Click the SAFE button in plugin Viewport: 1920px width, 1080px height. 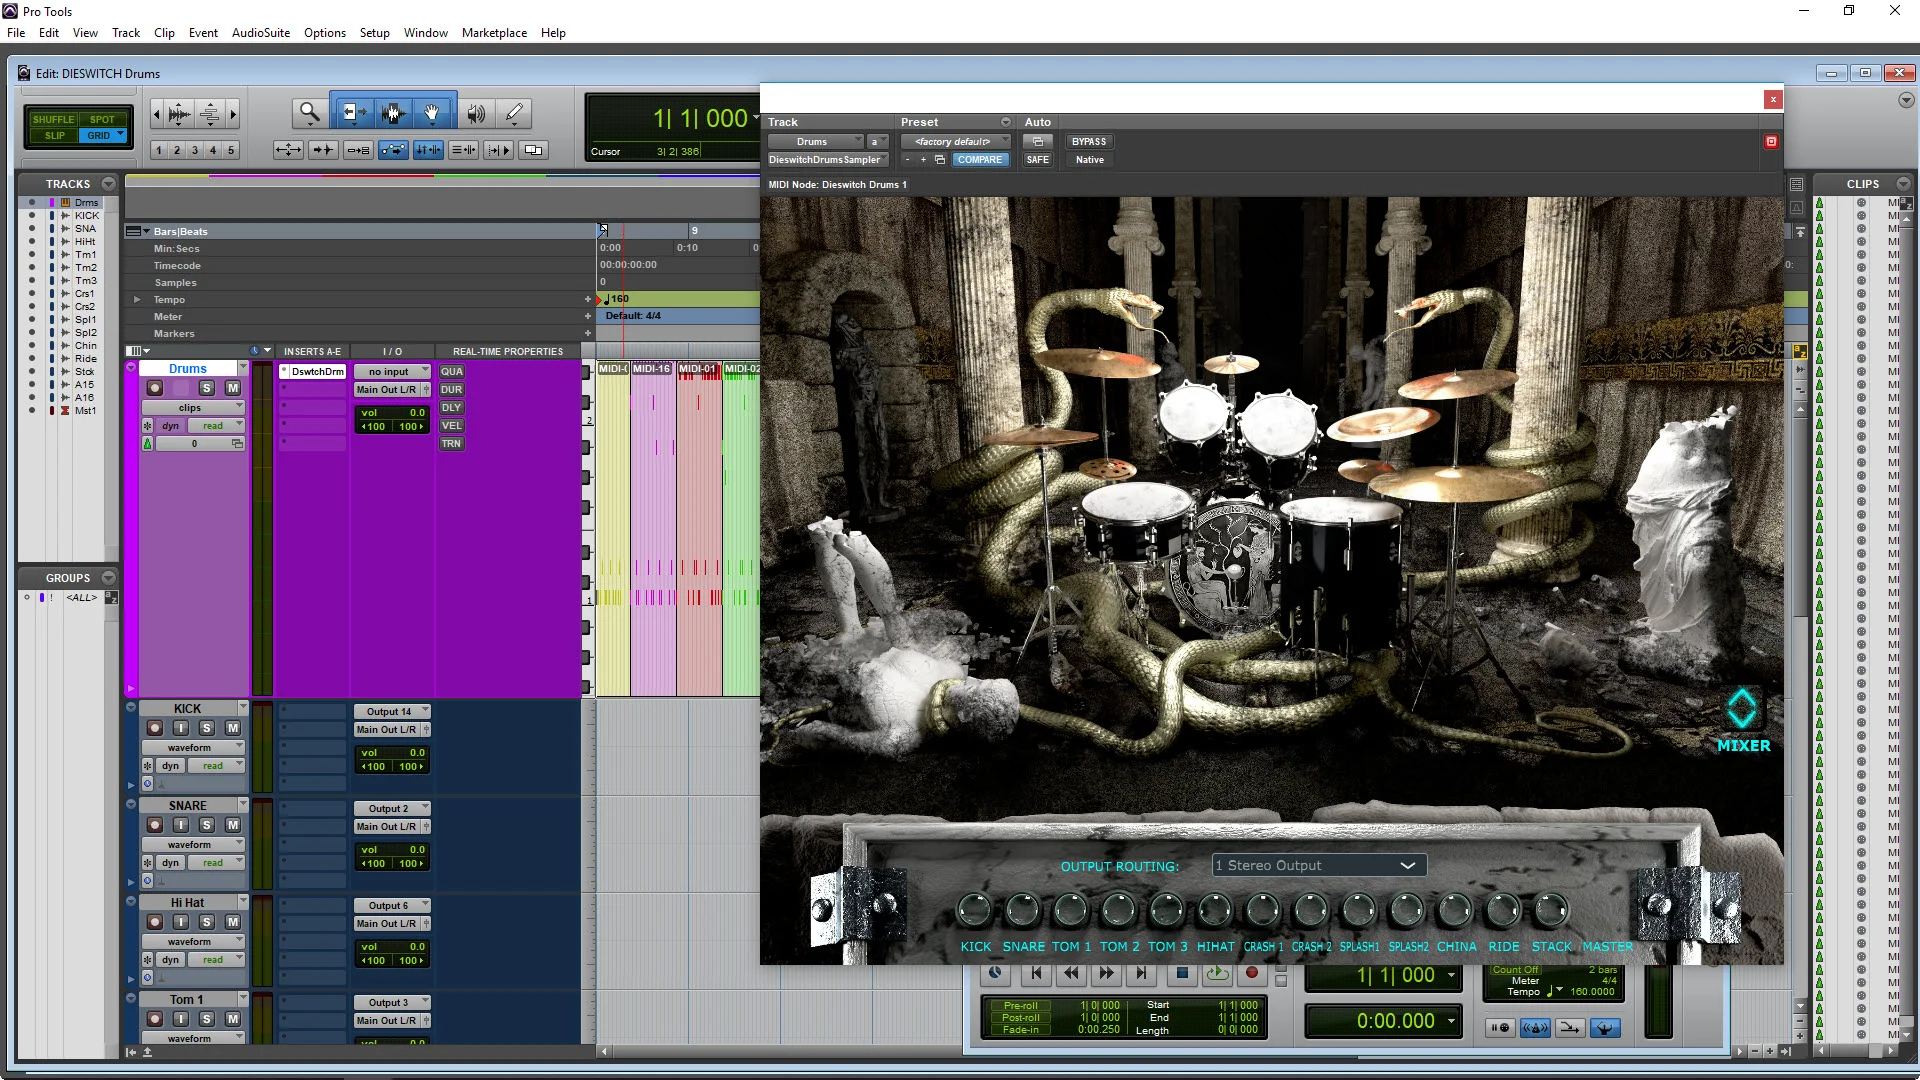(x=1038, y=160)
